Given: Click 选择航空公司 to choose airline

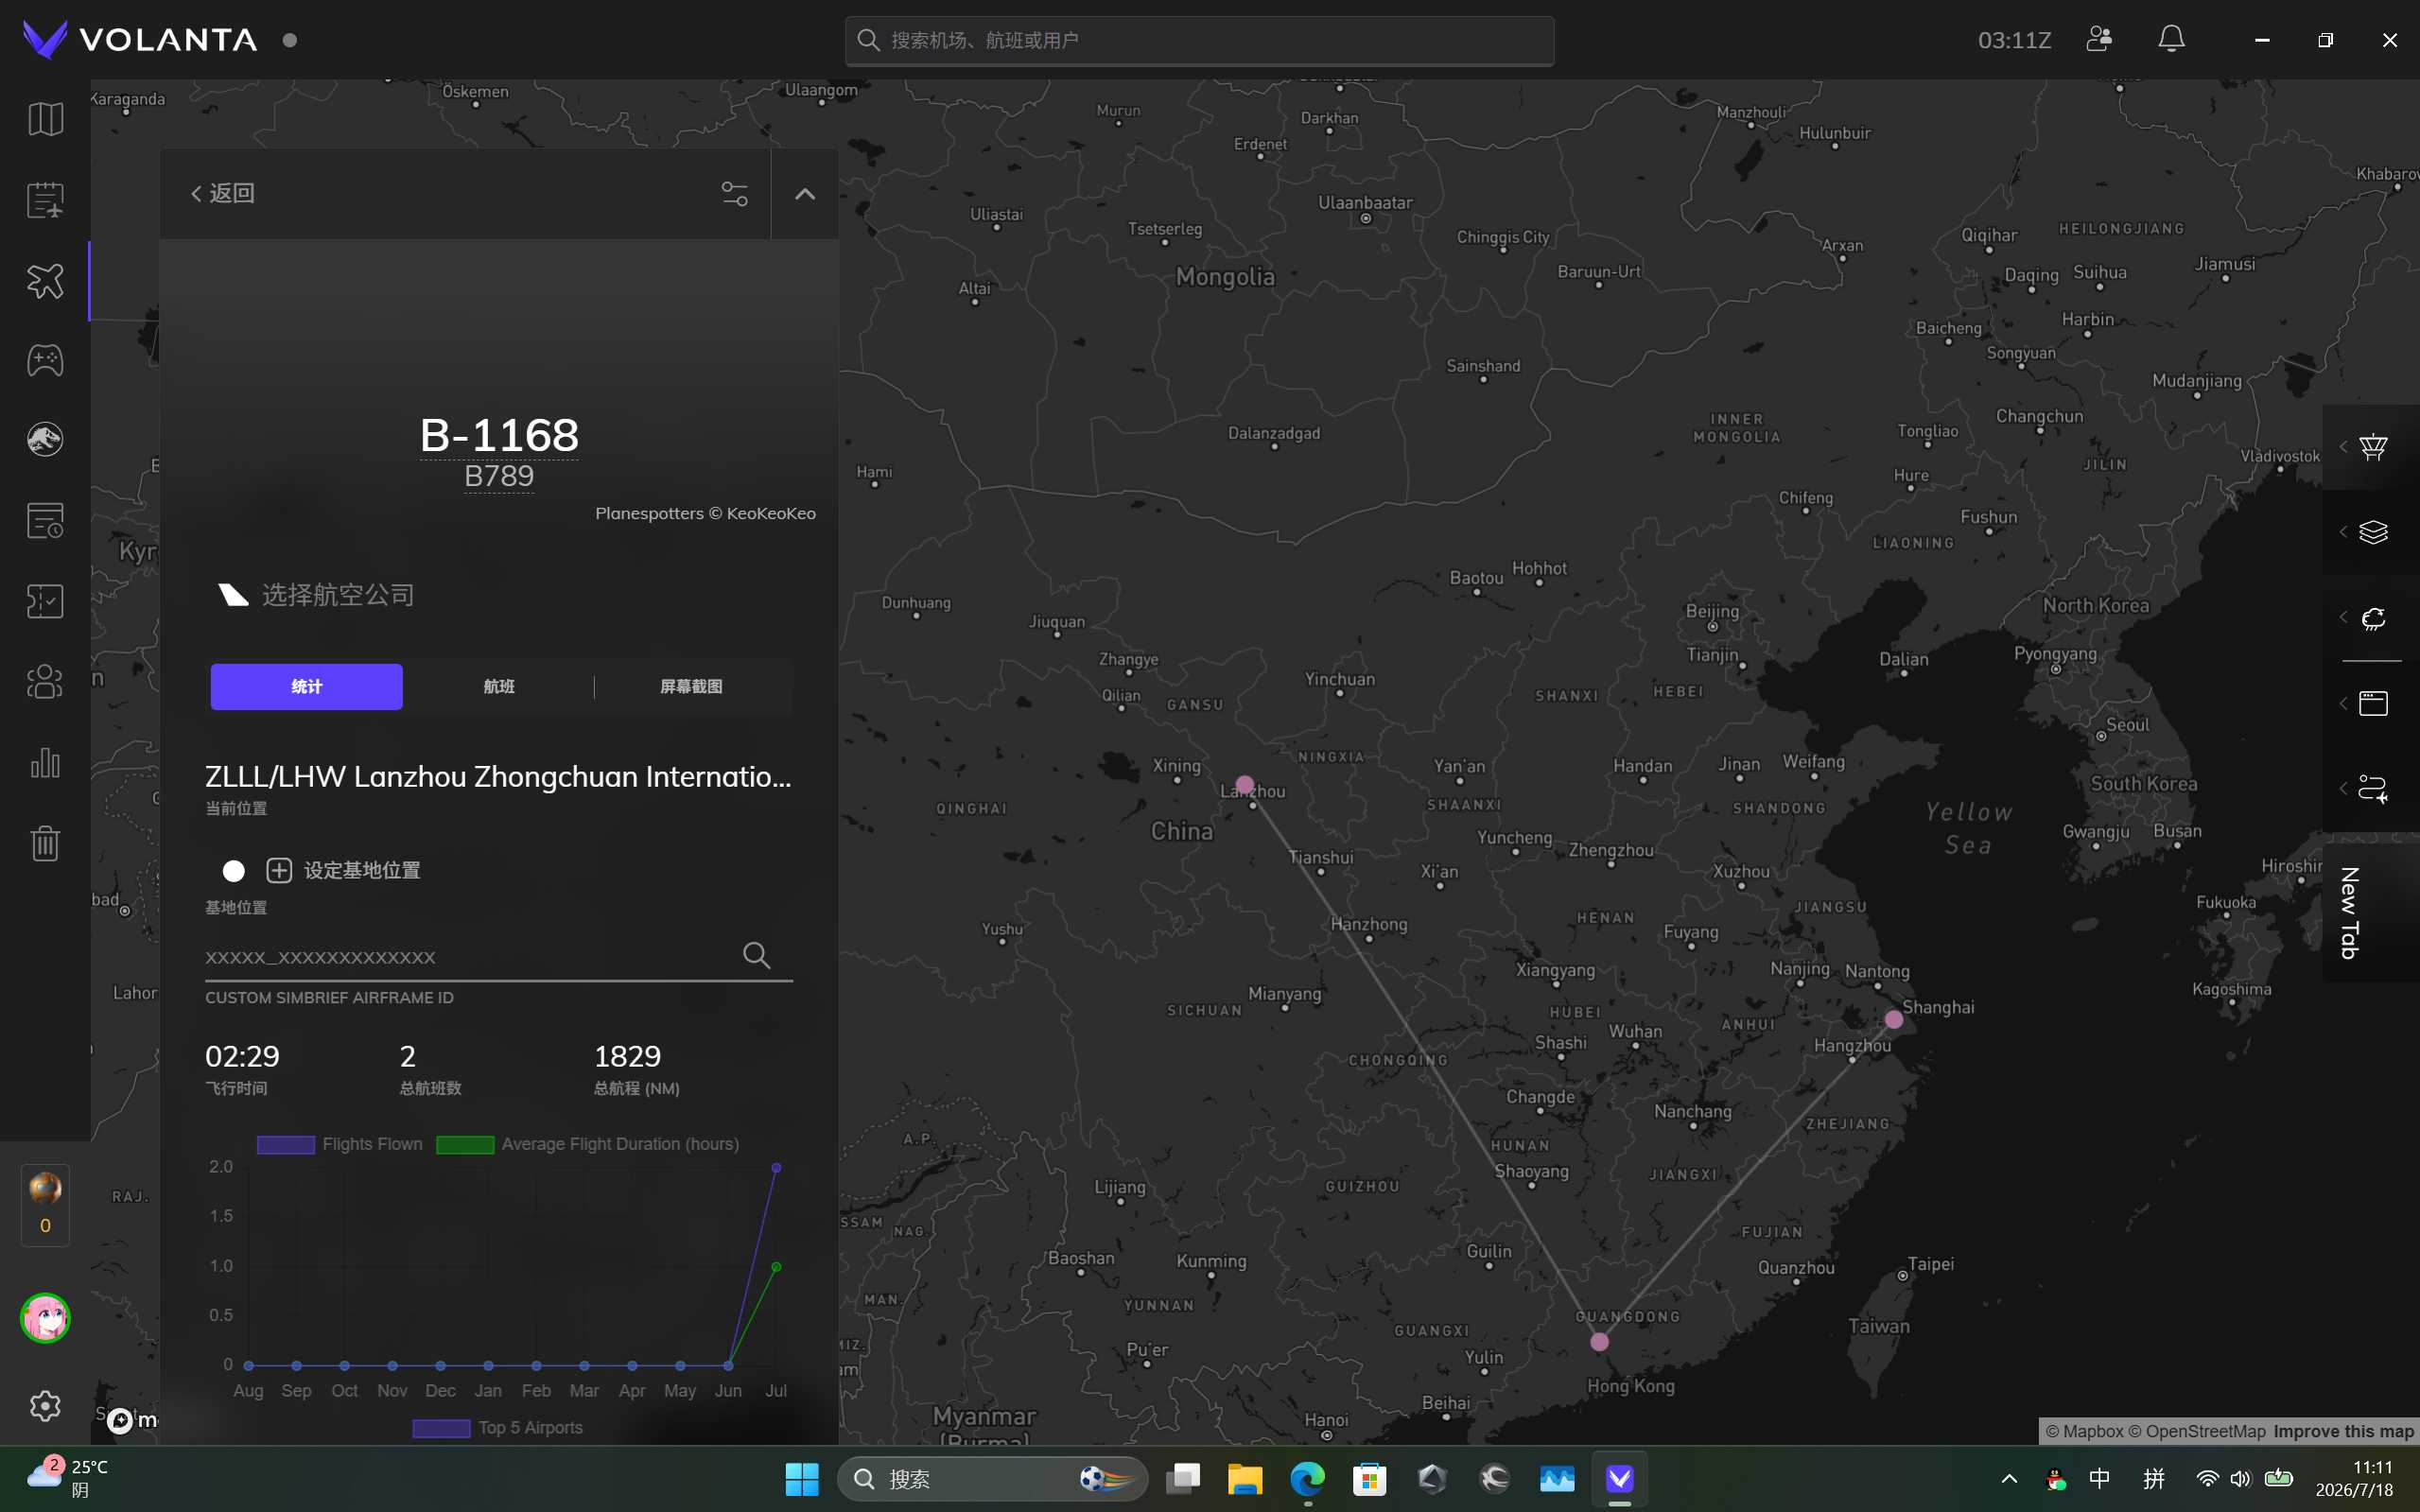Looking at the screenshot, I should [x=338, y=595].
